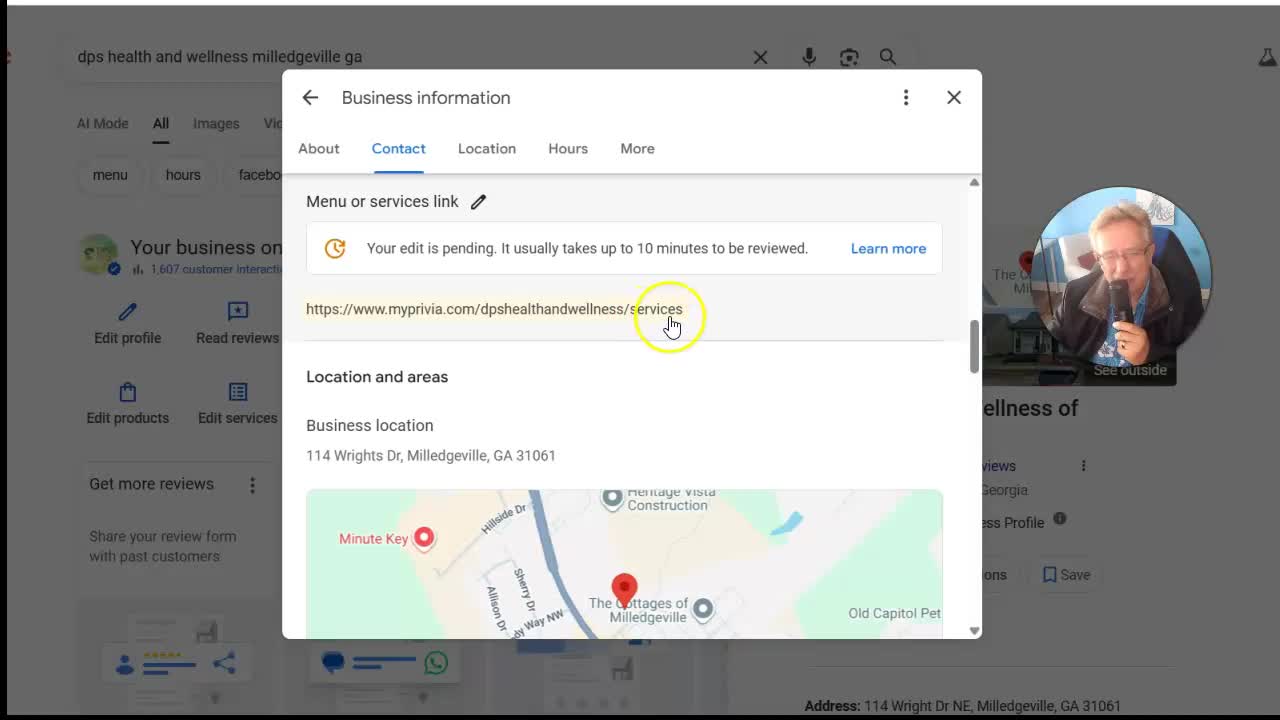Click the Learn more link
1280x720 pixels.
pos(888,249)
